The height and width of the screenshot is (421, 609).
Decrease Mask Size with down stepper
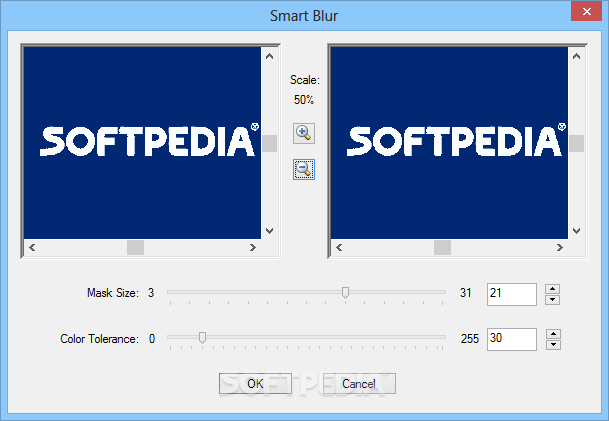pyautogui.click(x=552, y=299)
